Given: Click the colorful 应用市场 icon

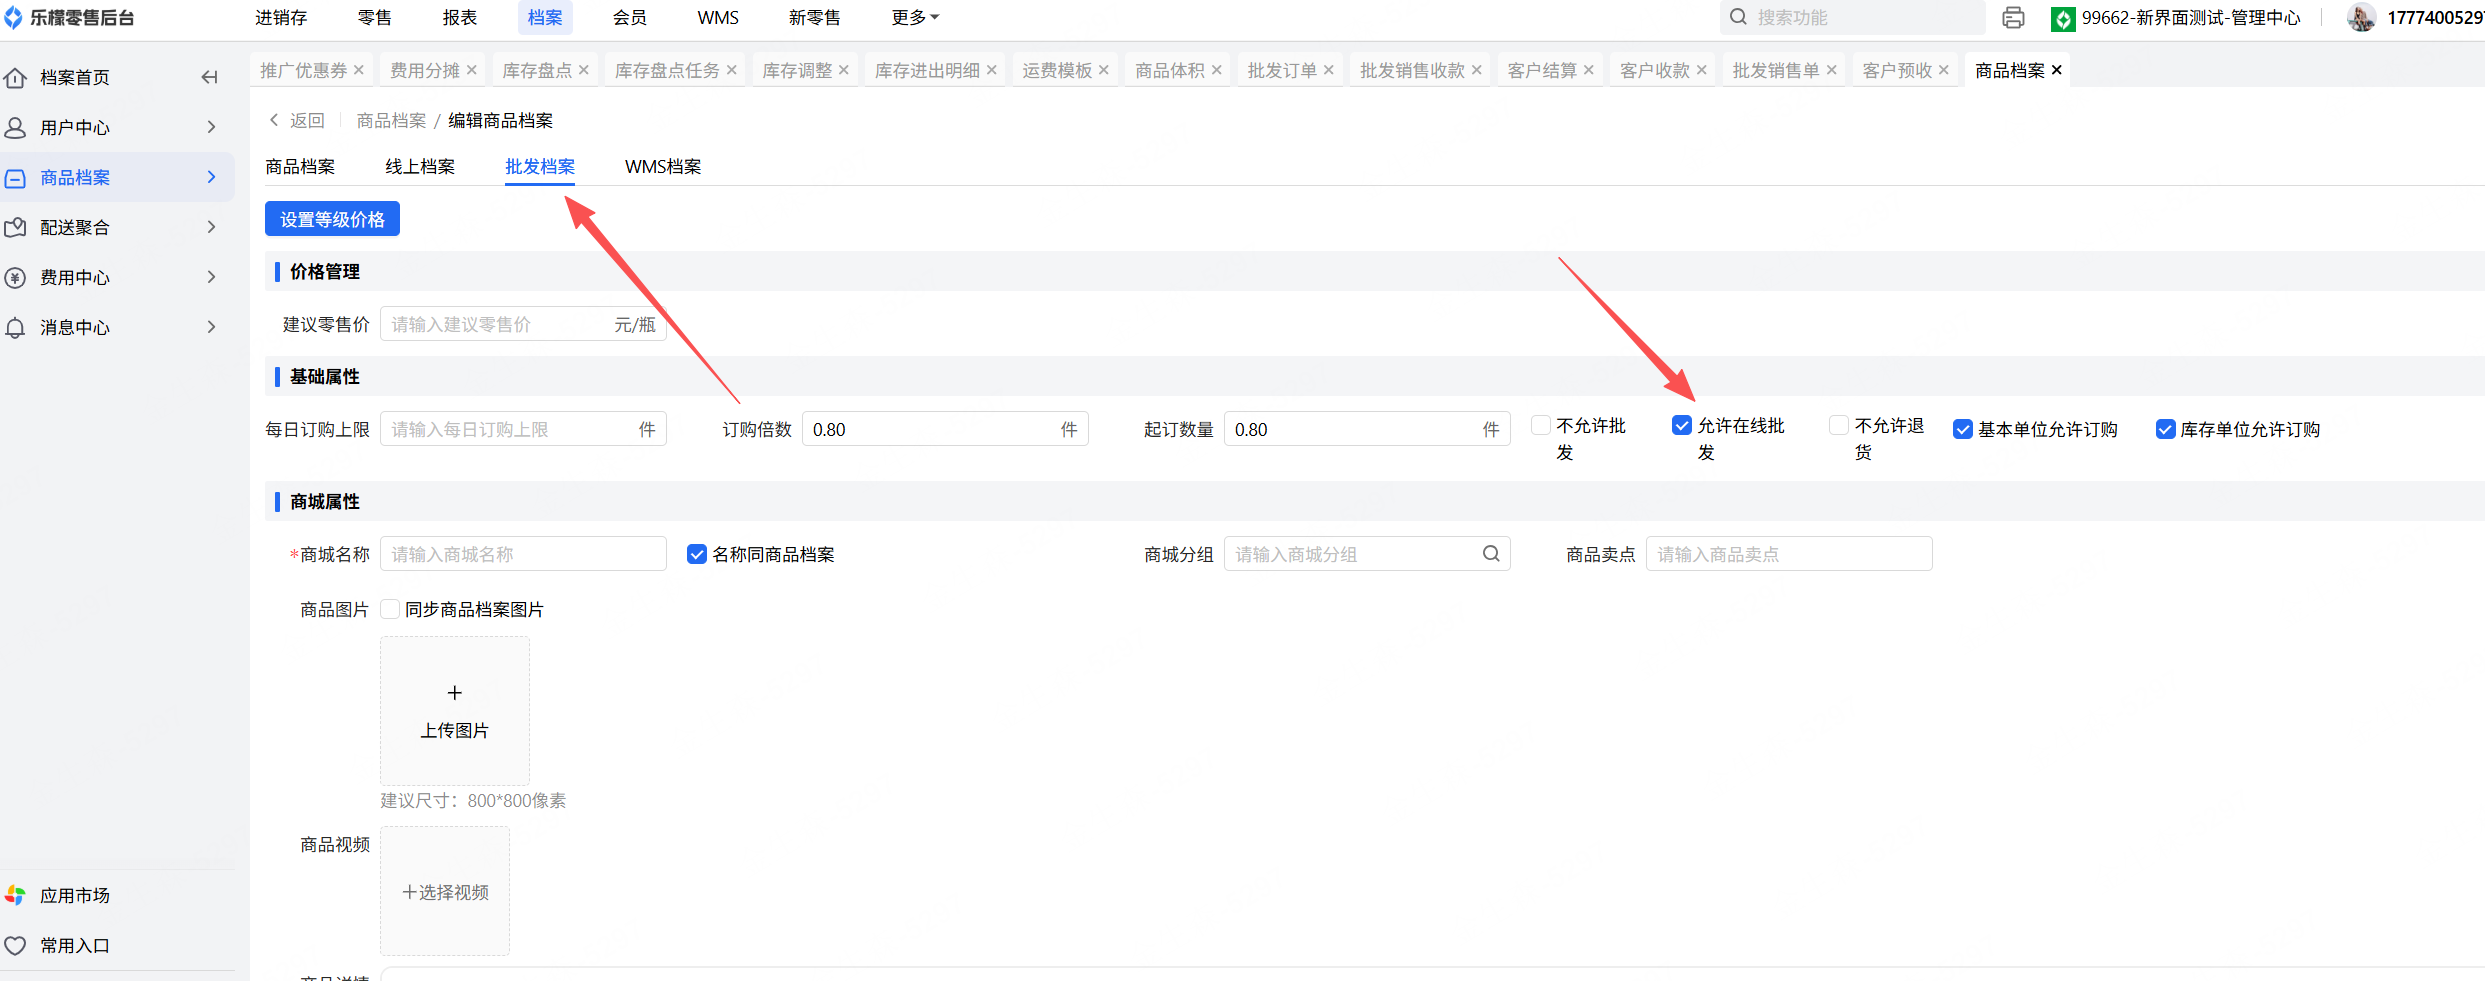Looking at the screenshot, I should click(x=15, y=895).
